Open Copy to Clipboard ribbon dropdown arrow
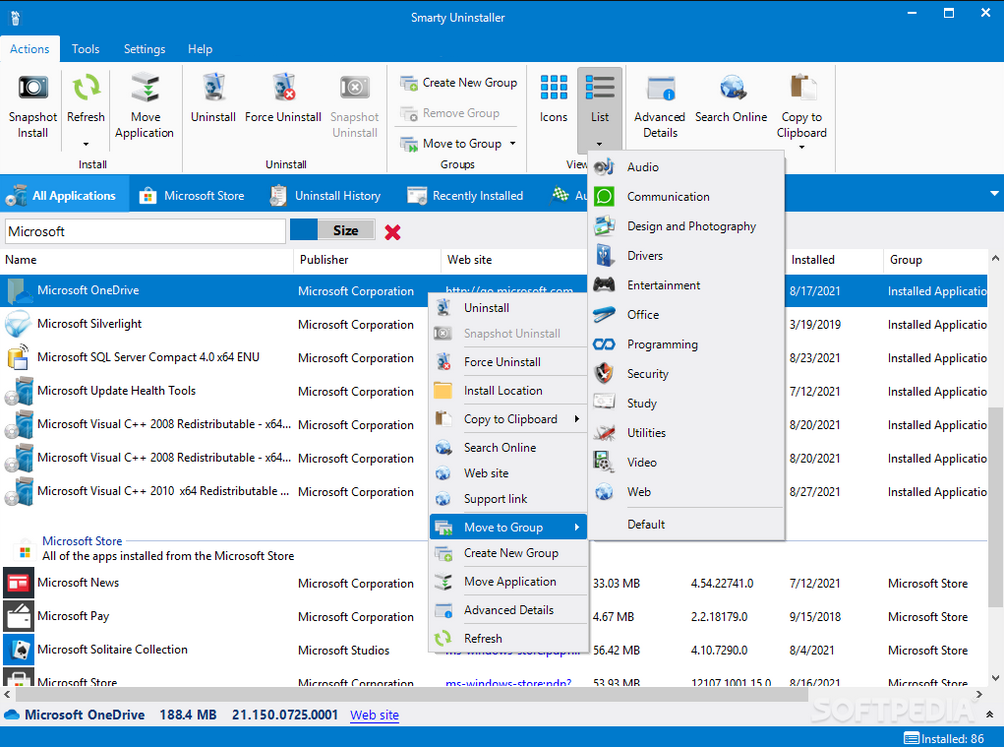The image size is (1004, 747). 802,147
